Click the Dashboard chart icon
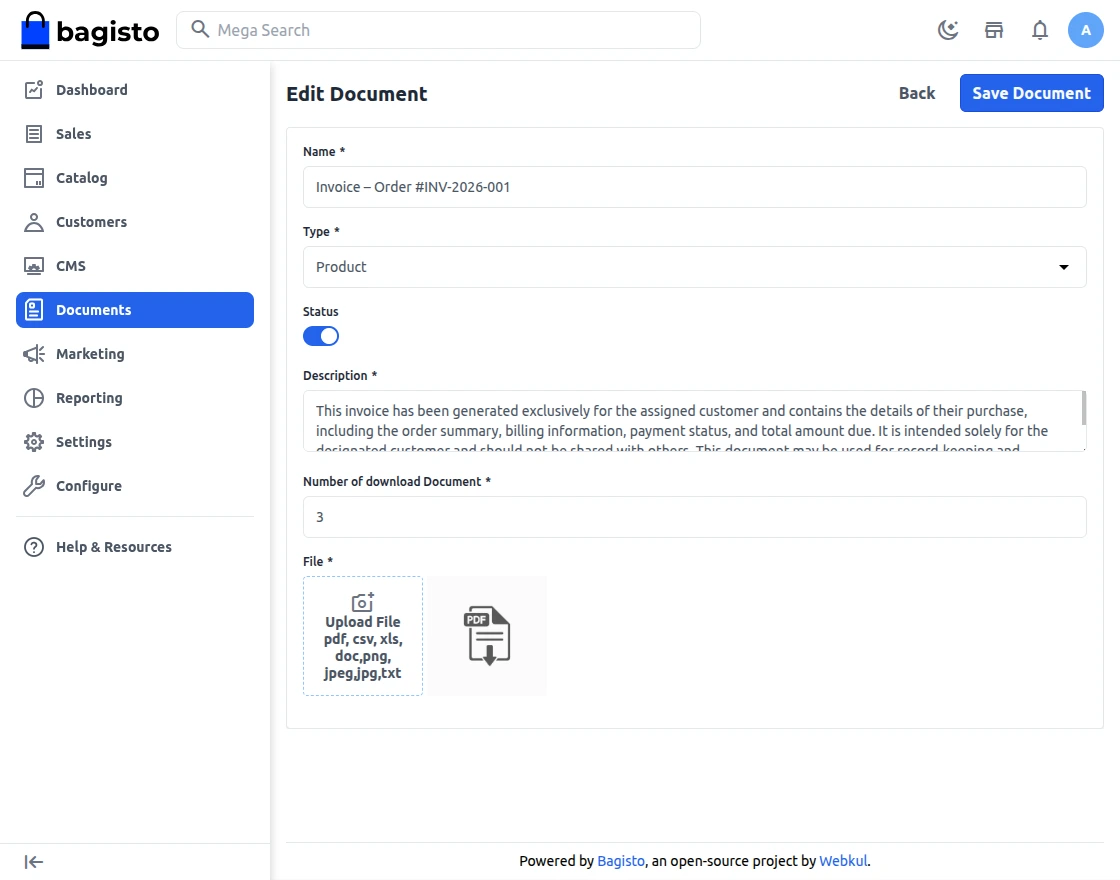Image resolution: width=1120 pixels, height=880 pixels. click(x=34, y=89)
